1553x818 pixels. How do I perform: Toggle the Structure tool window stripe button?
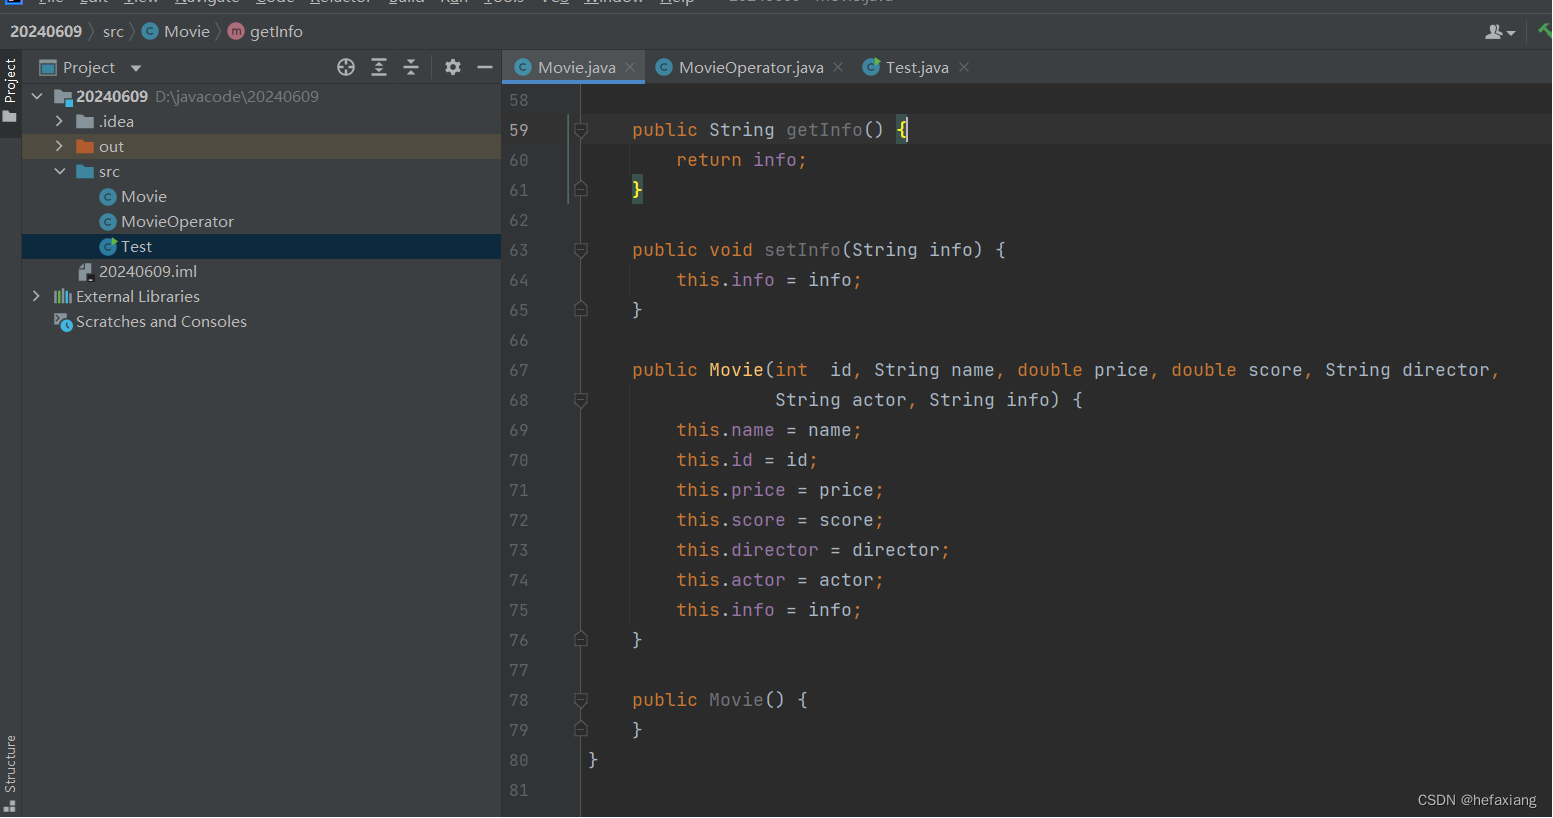(10, 773)
